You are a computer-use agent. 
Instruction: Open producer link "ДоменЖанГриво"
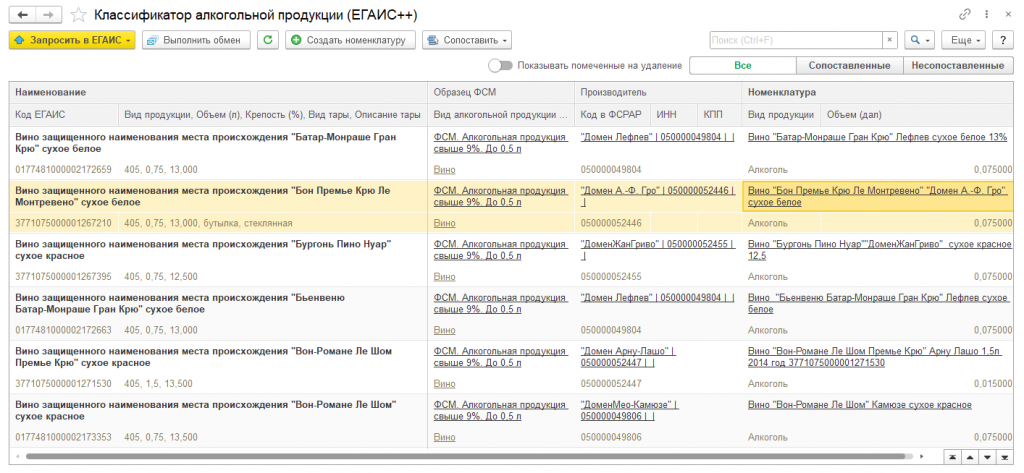pyautogui.click(x=658, y=250)
